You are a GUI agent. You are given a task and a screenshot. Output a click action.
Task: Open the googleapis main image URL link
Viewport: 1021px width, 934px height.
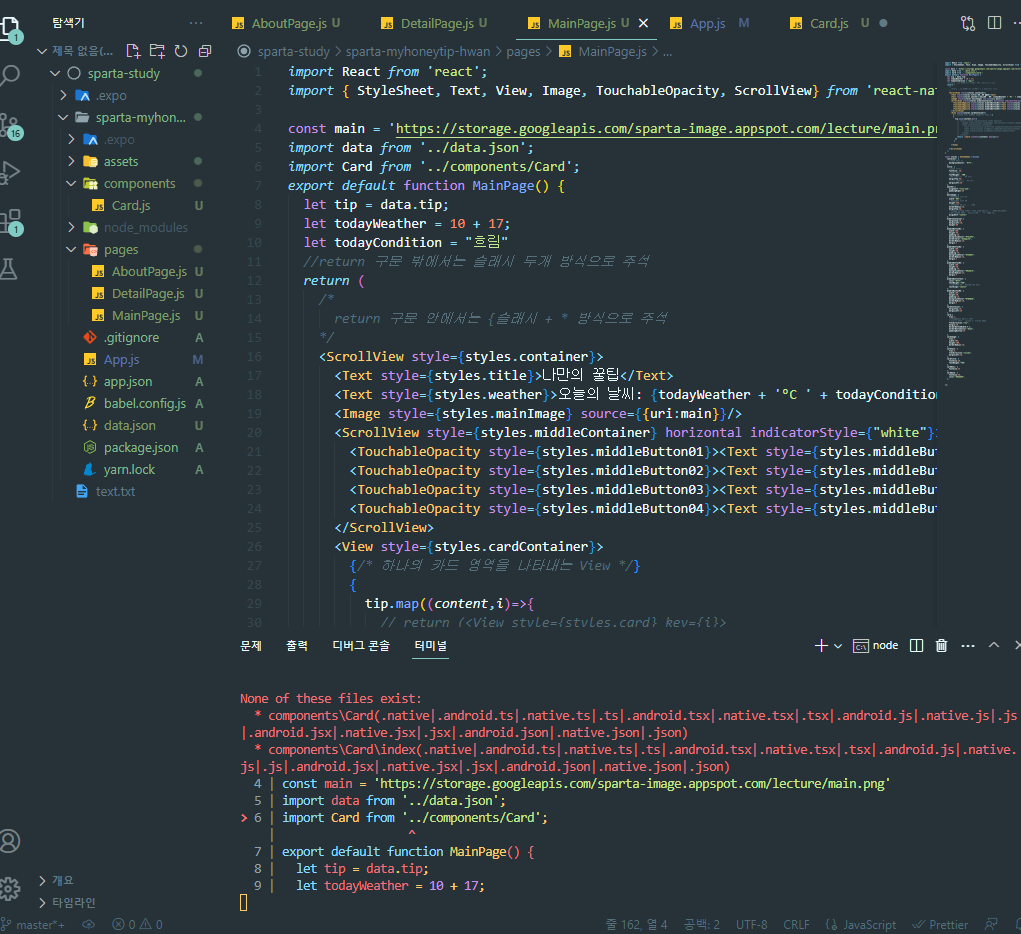click(666, 129)
